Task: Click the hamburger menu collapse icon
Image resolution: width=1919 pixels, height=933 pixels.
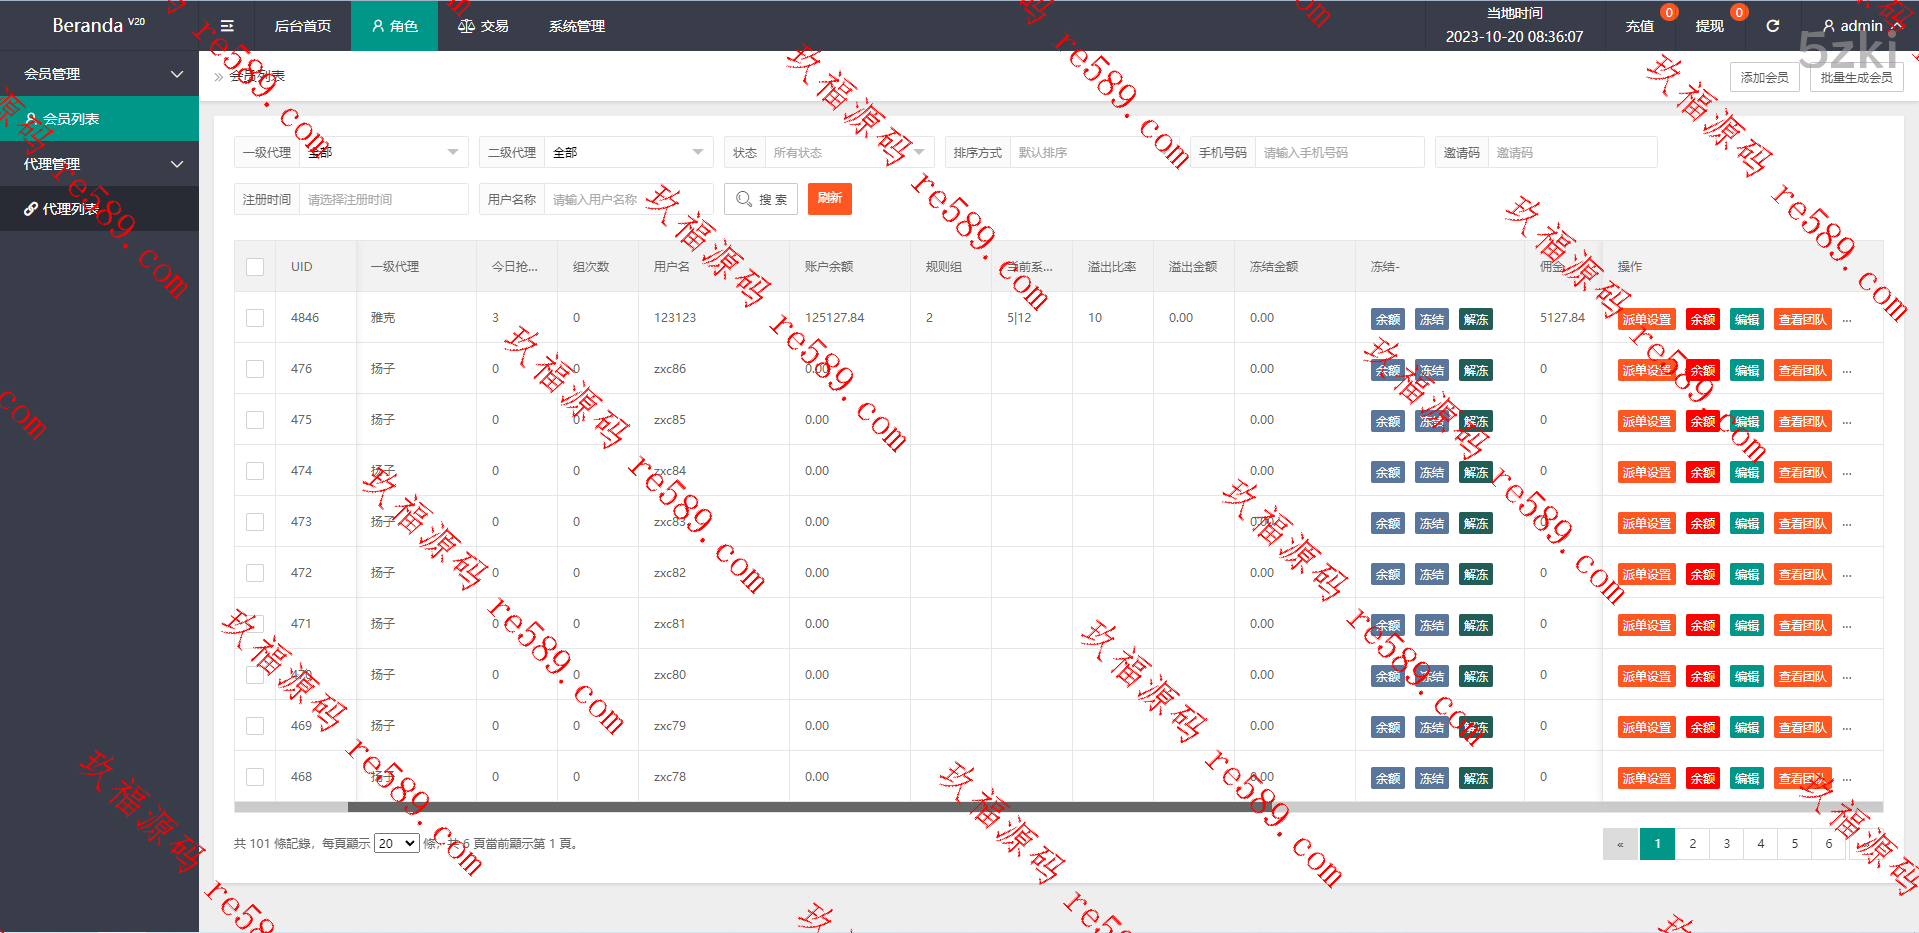Action: click(227, 26)
